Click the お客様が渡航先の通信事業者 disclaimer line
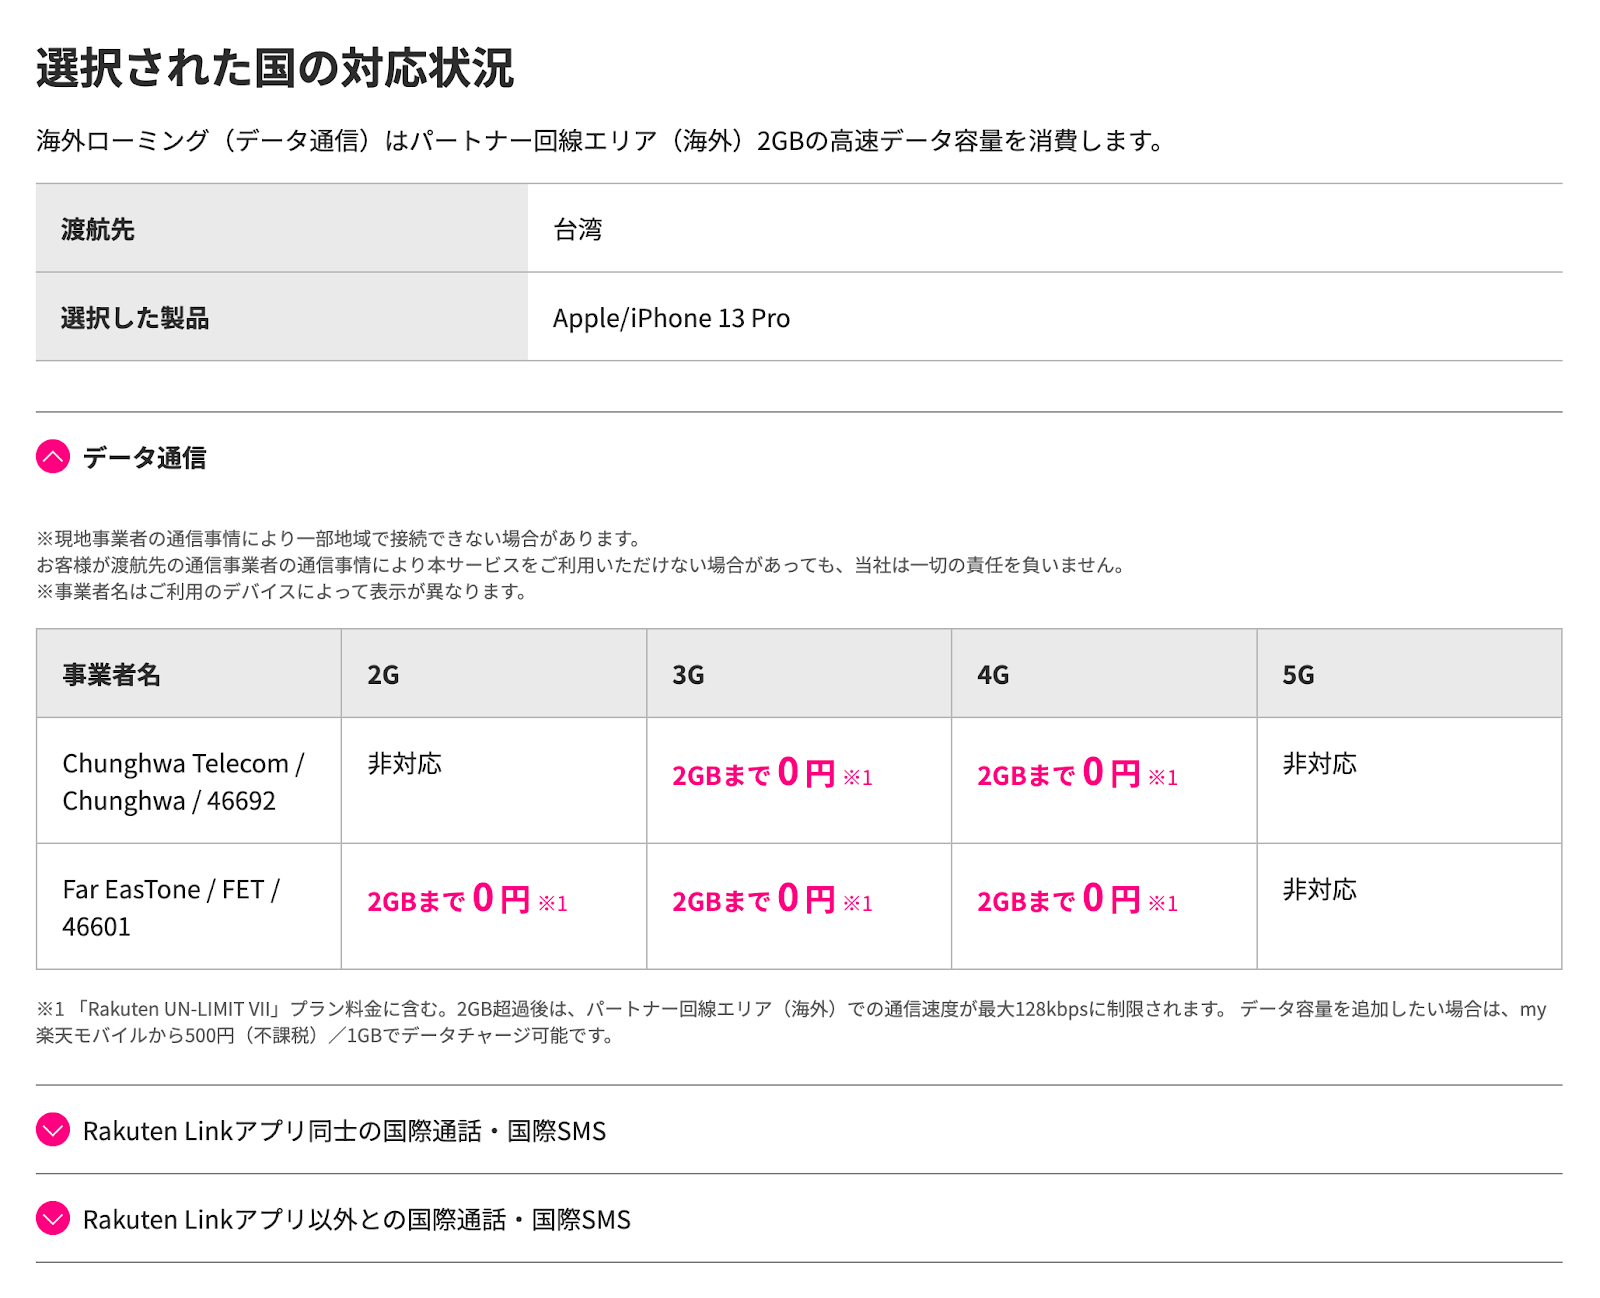Image resolution: width=1600 pixels, height=1298 pixels. pos(583,565)
